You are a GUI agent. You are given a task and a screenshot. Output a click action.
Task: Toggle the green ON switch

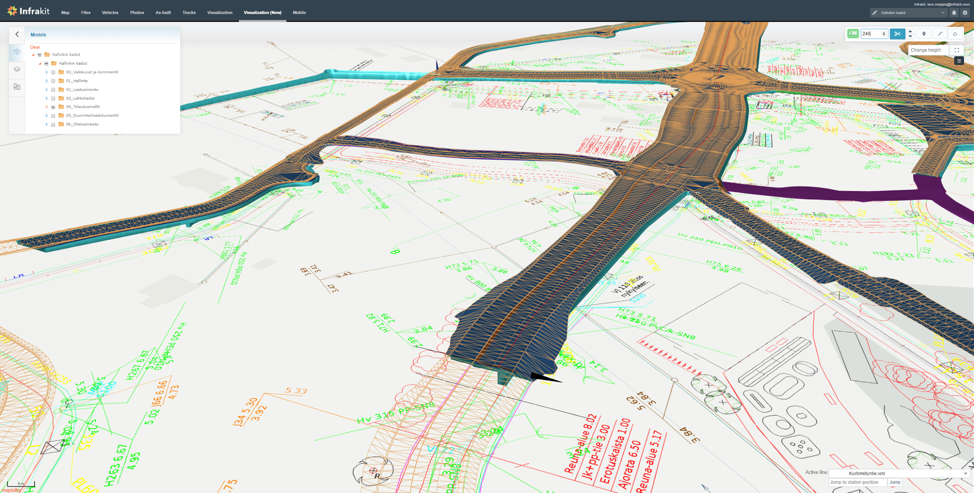tap(853, 34)
